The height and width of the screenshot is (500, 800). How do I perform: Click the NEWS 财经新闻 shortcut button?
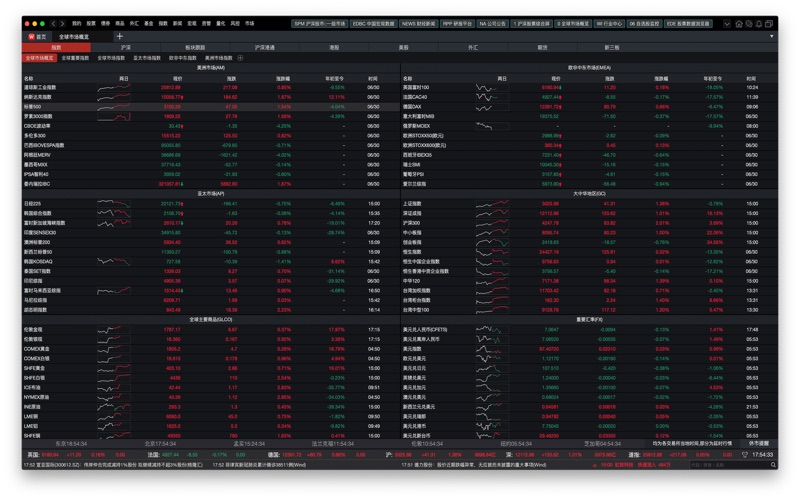click(x=417, y=23)
